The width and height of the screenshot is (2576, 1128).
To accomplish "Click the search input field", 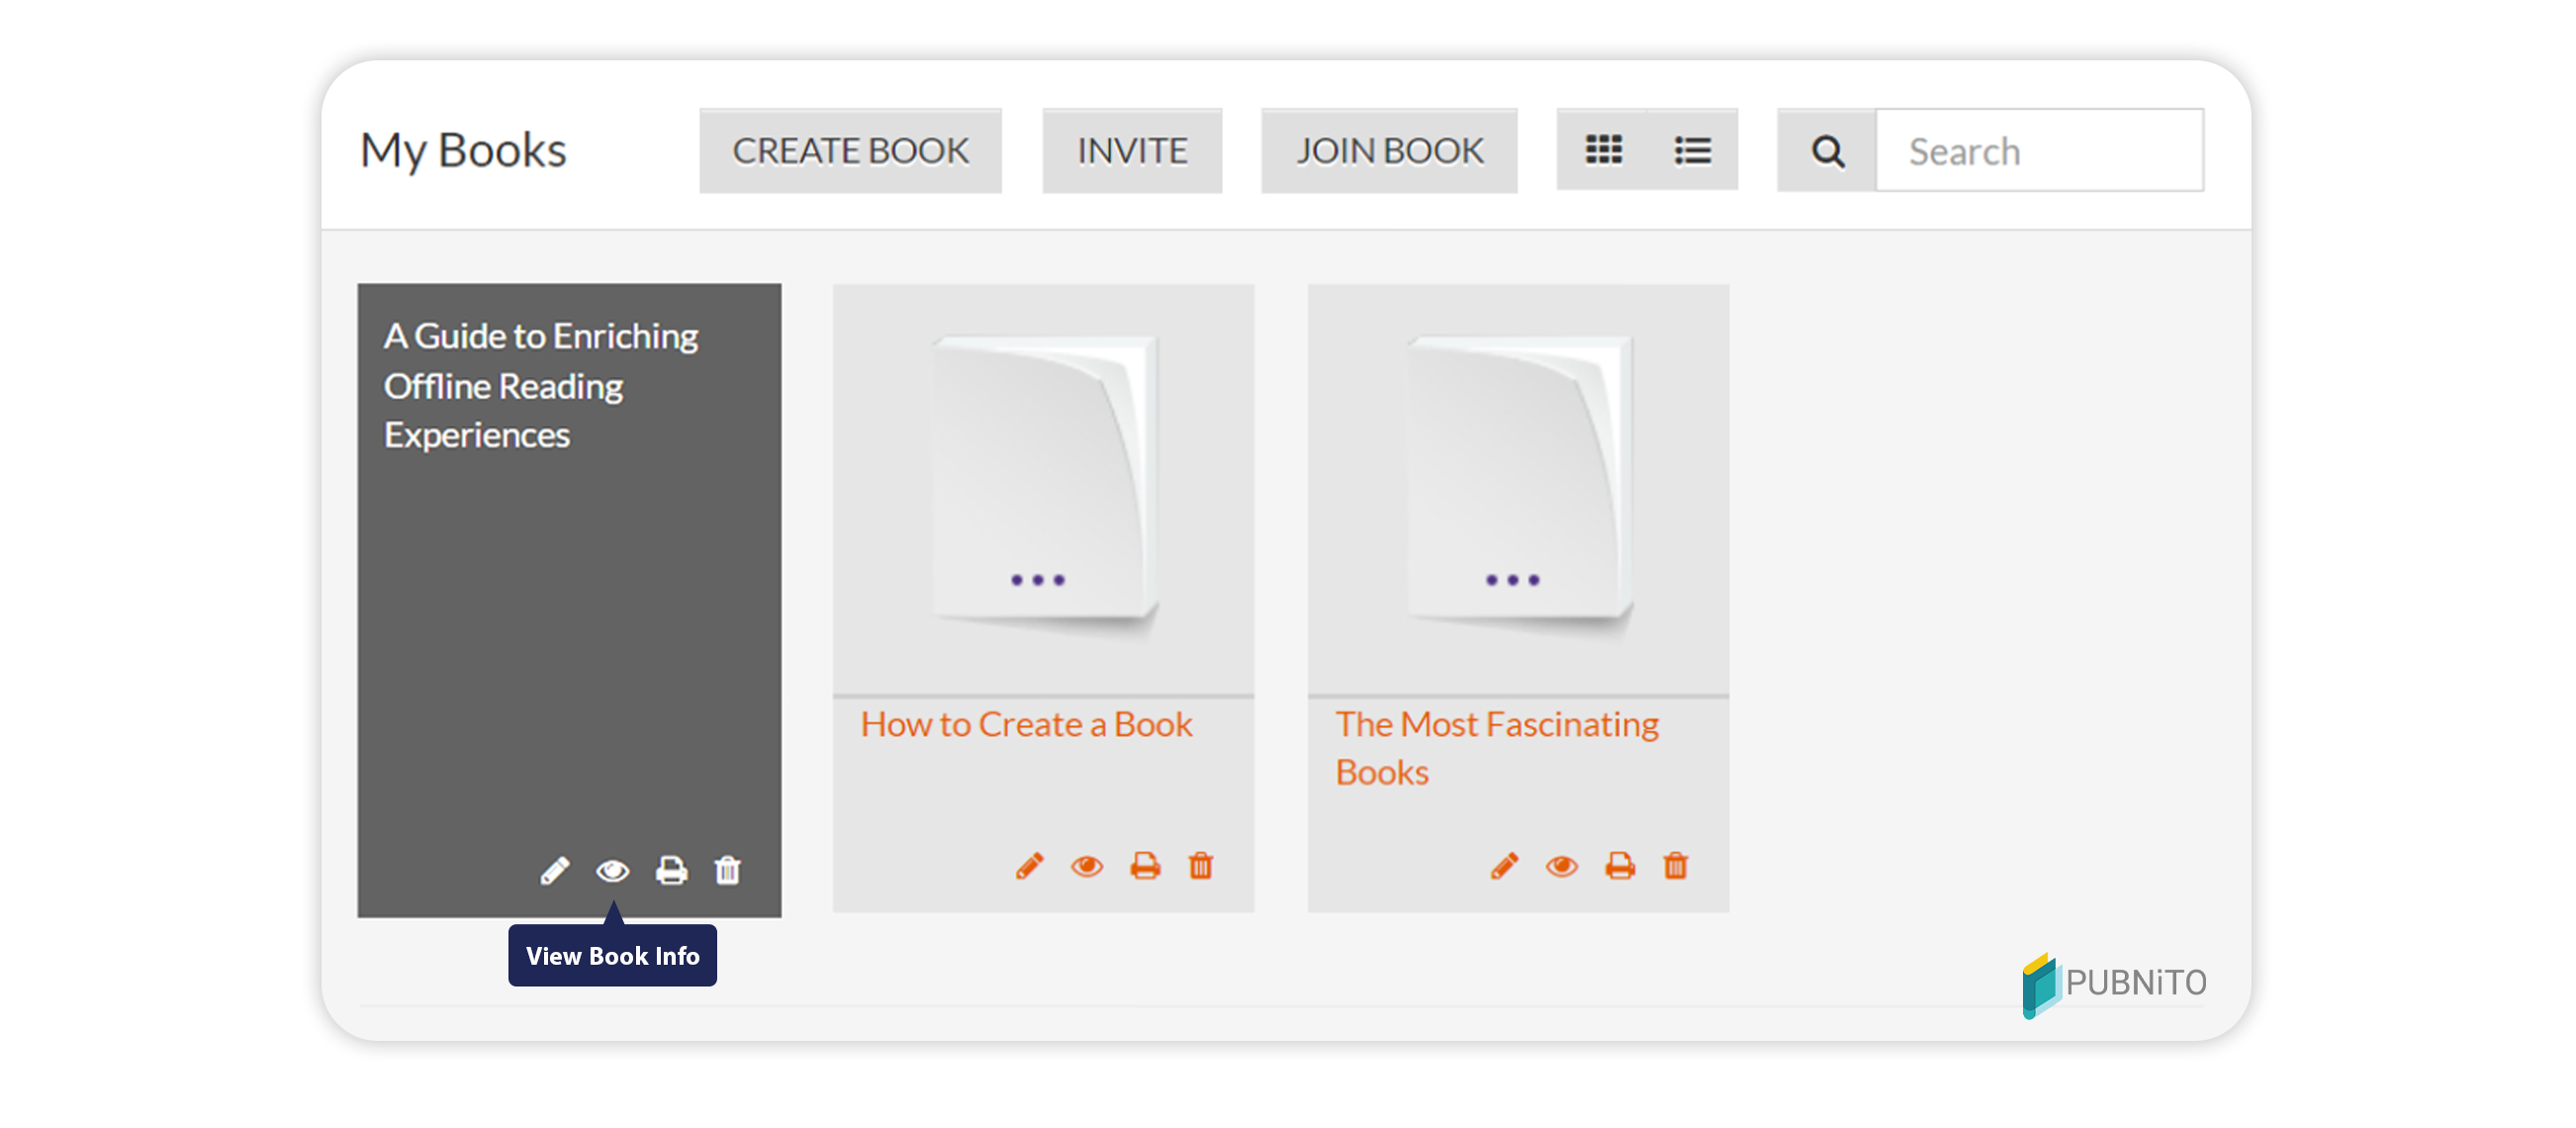I will pyautogui.click(x=2044, y=149).
